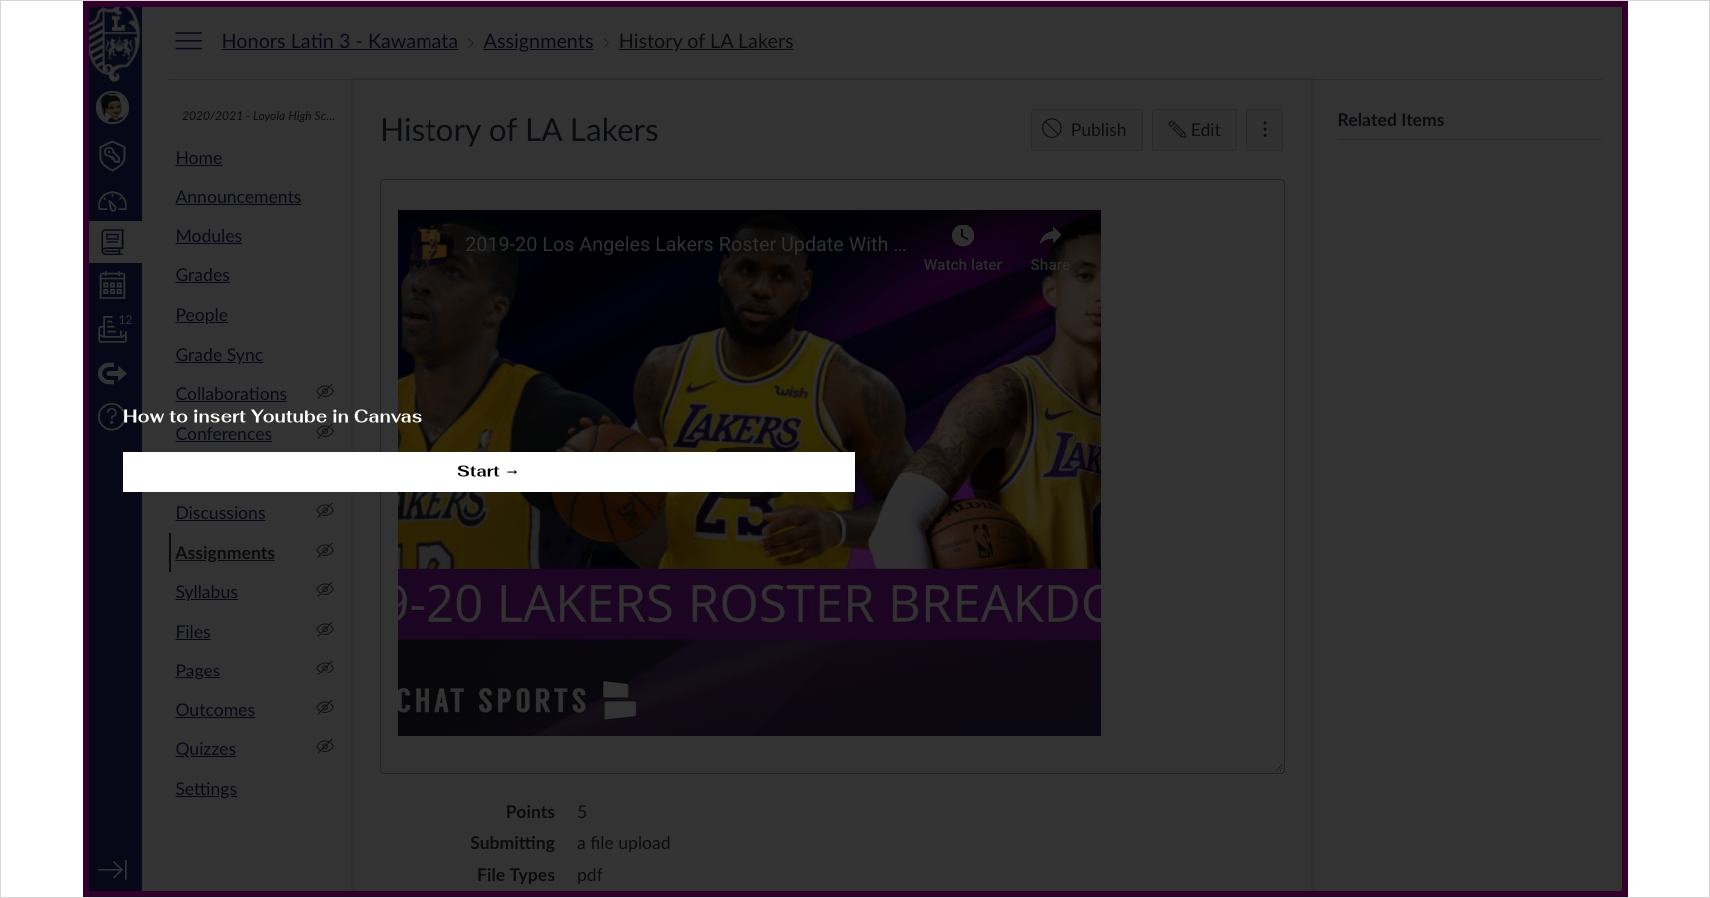Open Discussions in course menu
The height and width of the screenshot is (898, 1710).
[x=220, y=513]
